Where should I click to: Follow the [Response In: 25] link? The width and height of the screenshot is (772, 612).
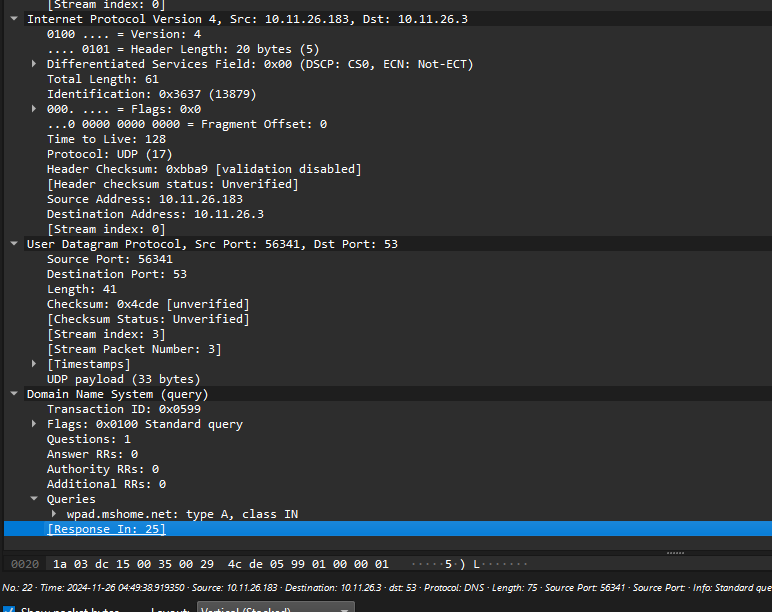pyautogui.click(x=106, y=529)
